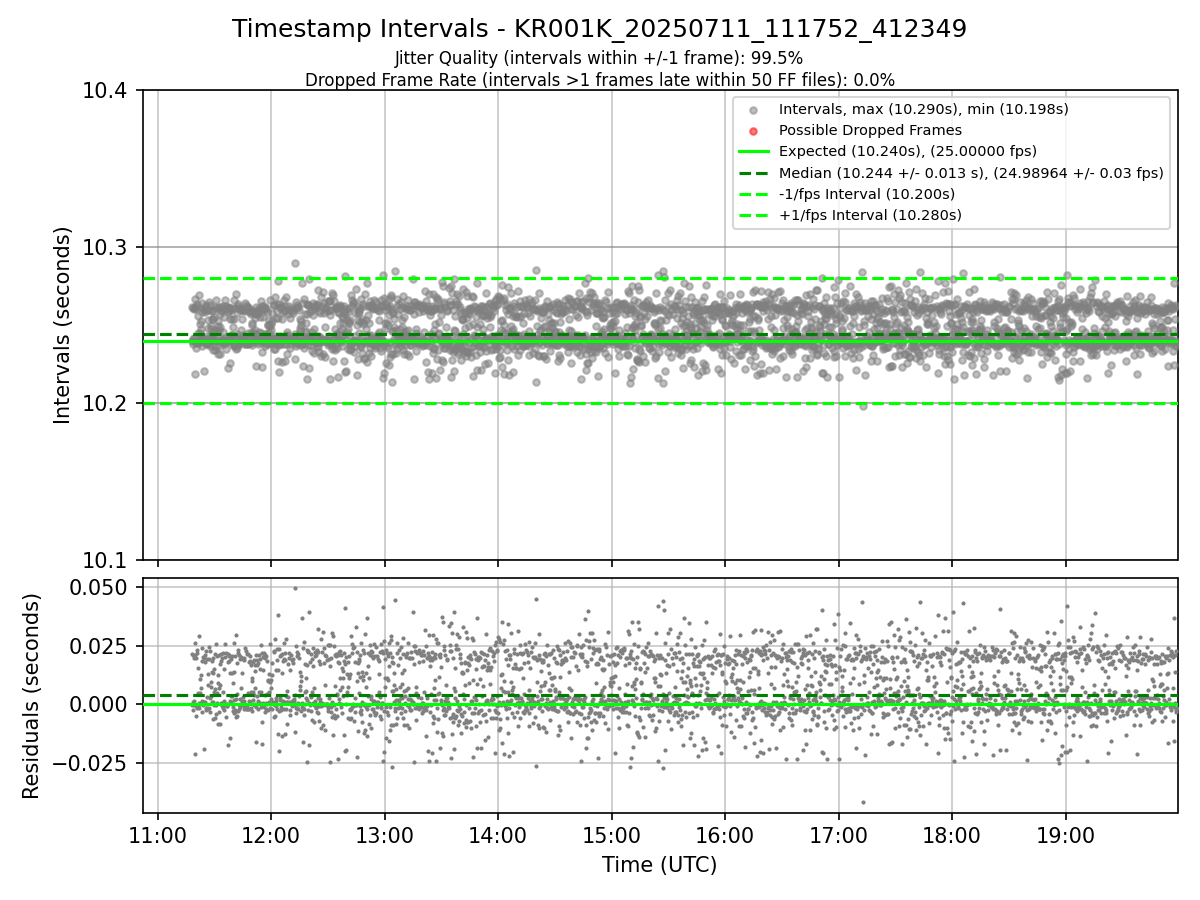Select legend entry '+1/fps Interval (10.280s)'
The height and width of the screenshot is (900, 1200).
870,215
